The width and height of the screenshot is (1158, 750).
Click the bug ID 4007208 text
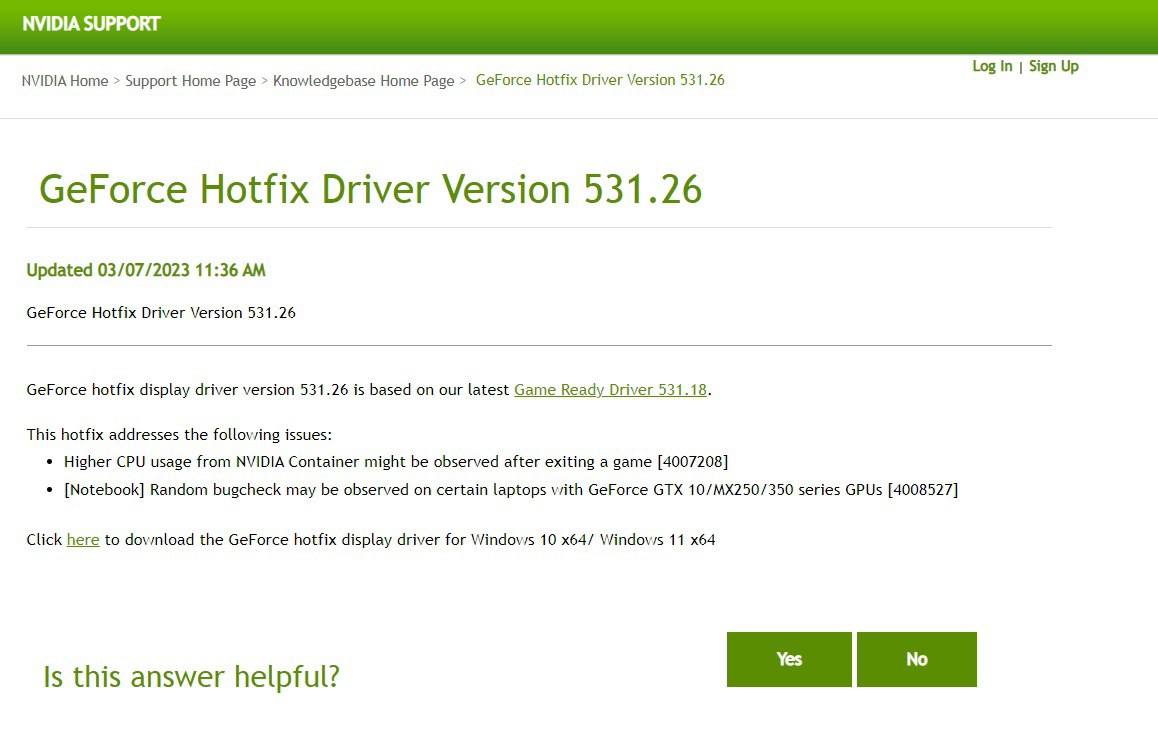click(x=692, y=462)
